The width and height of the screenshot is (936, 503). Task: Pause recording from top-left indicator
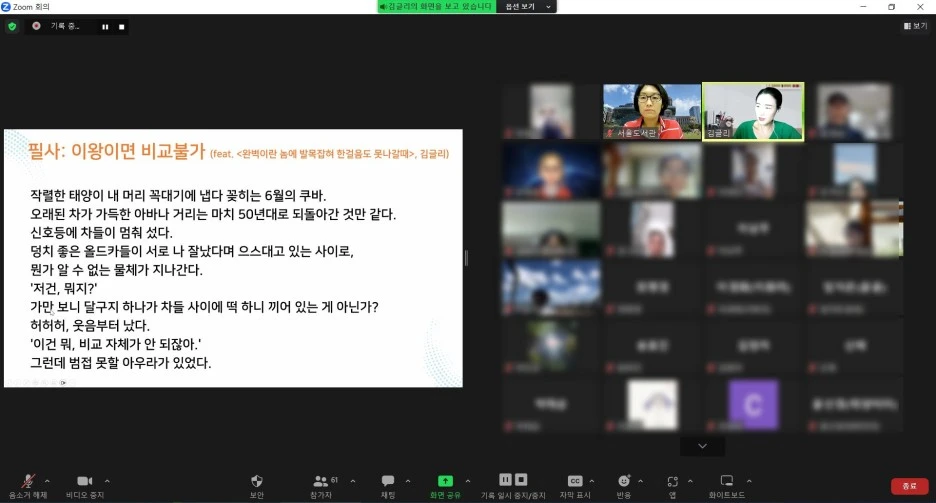point(105,27)
